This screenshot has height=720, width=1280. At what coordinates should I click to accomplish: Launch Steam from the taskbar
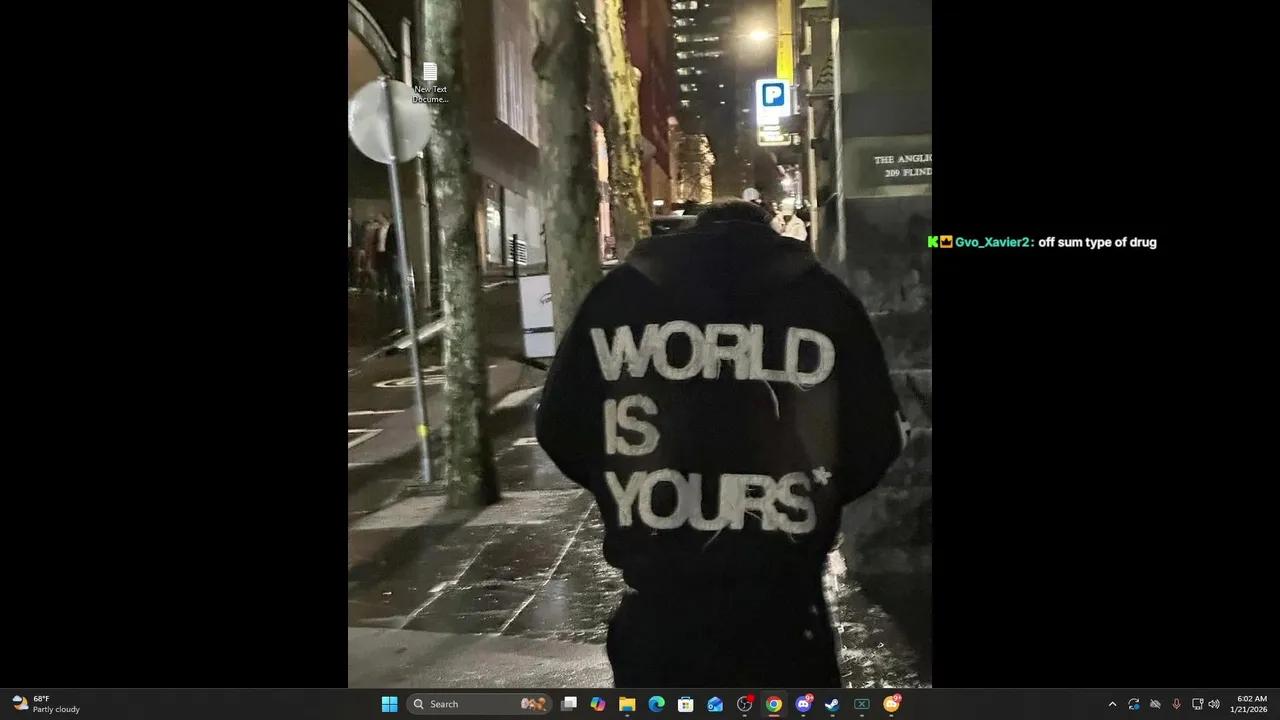pos(833,703)
